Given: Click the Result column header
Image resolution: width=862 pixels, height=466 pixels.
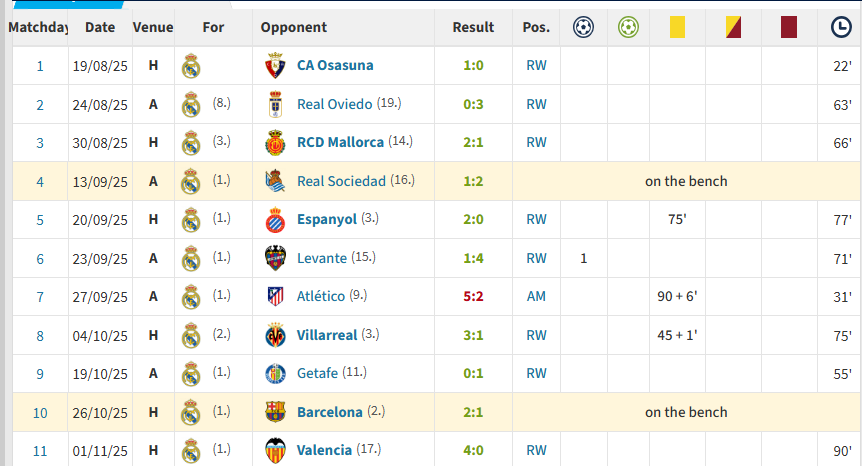Looking at the screenshot, I should click(473, 27).
